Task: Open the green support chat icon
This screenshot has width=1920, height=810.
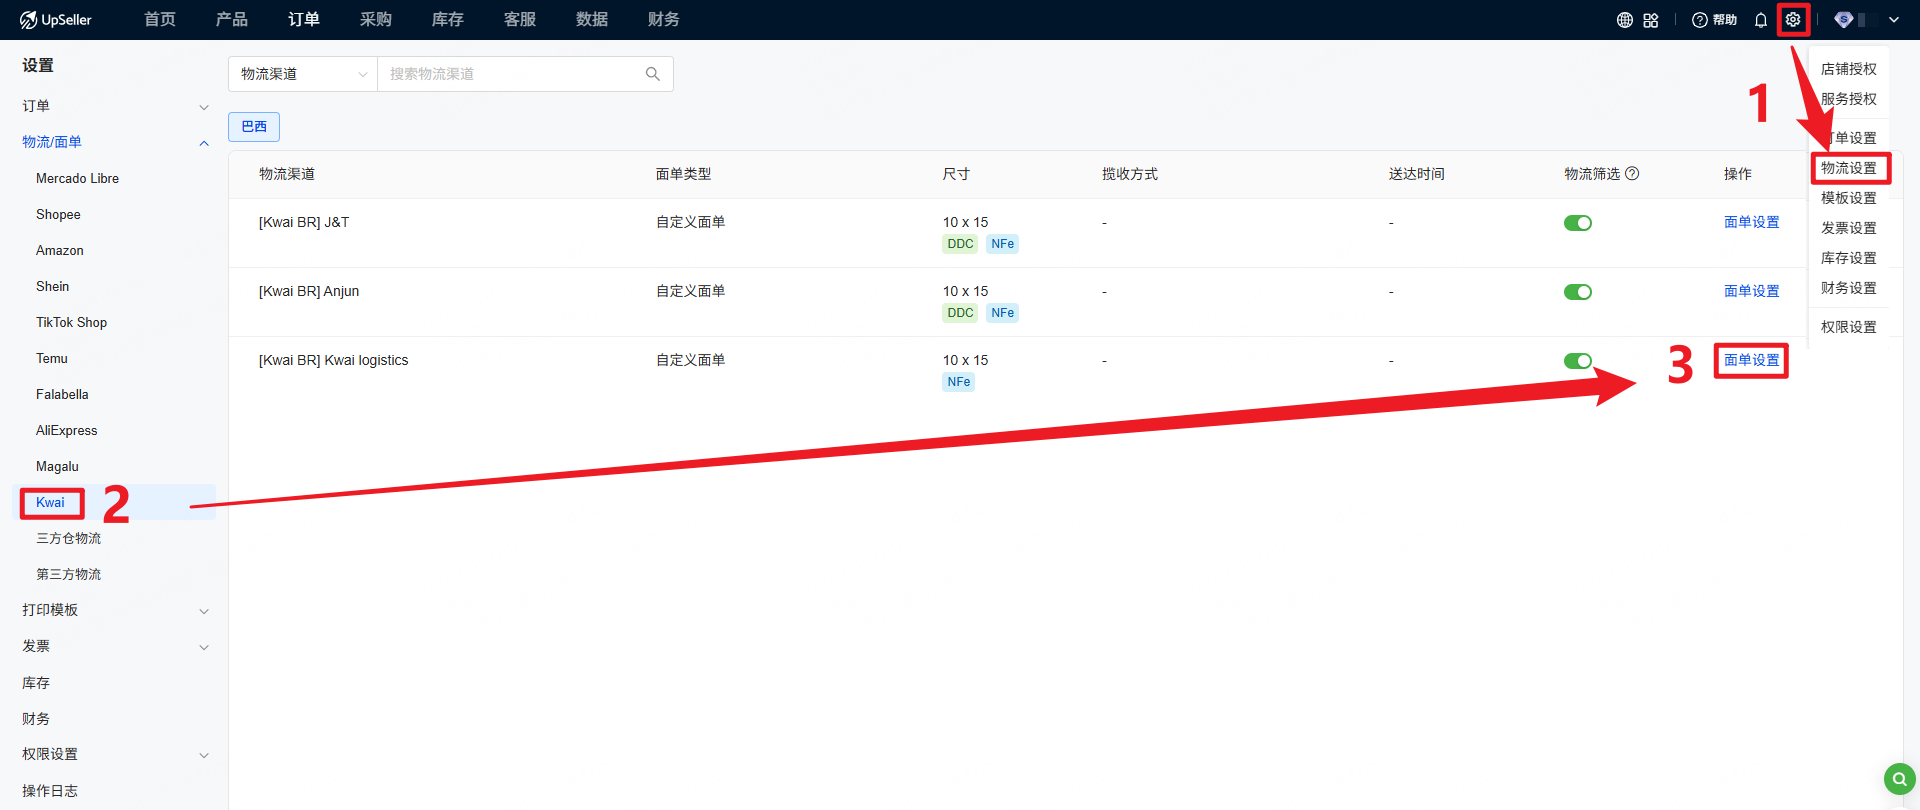Action: pos(1899,778)
